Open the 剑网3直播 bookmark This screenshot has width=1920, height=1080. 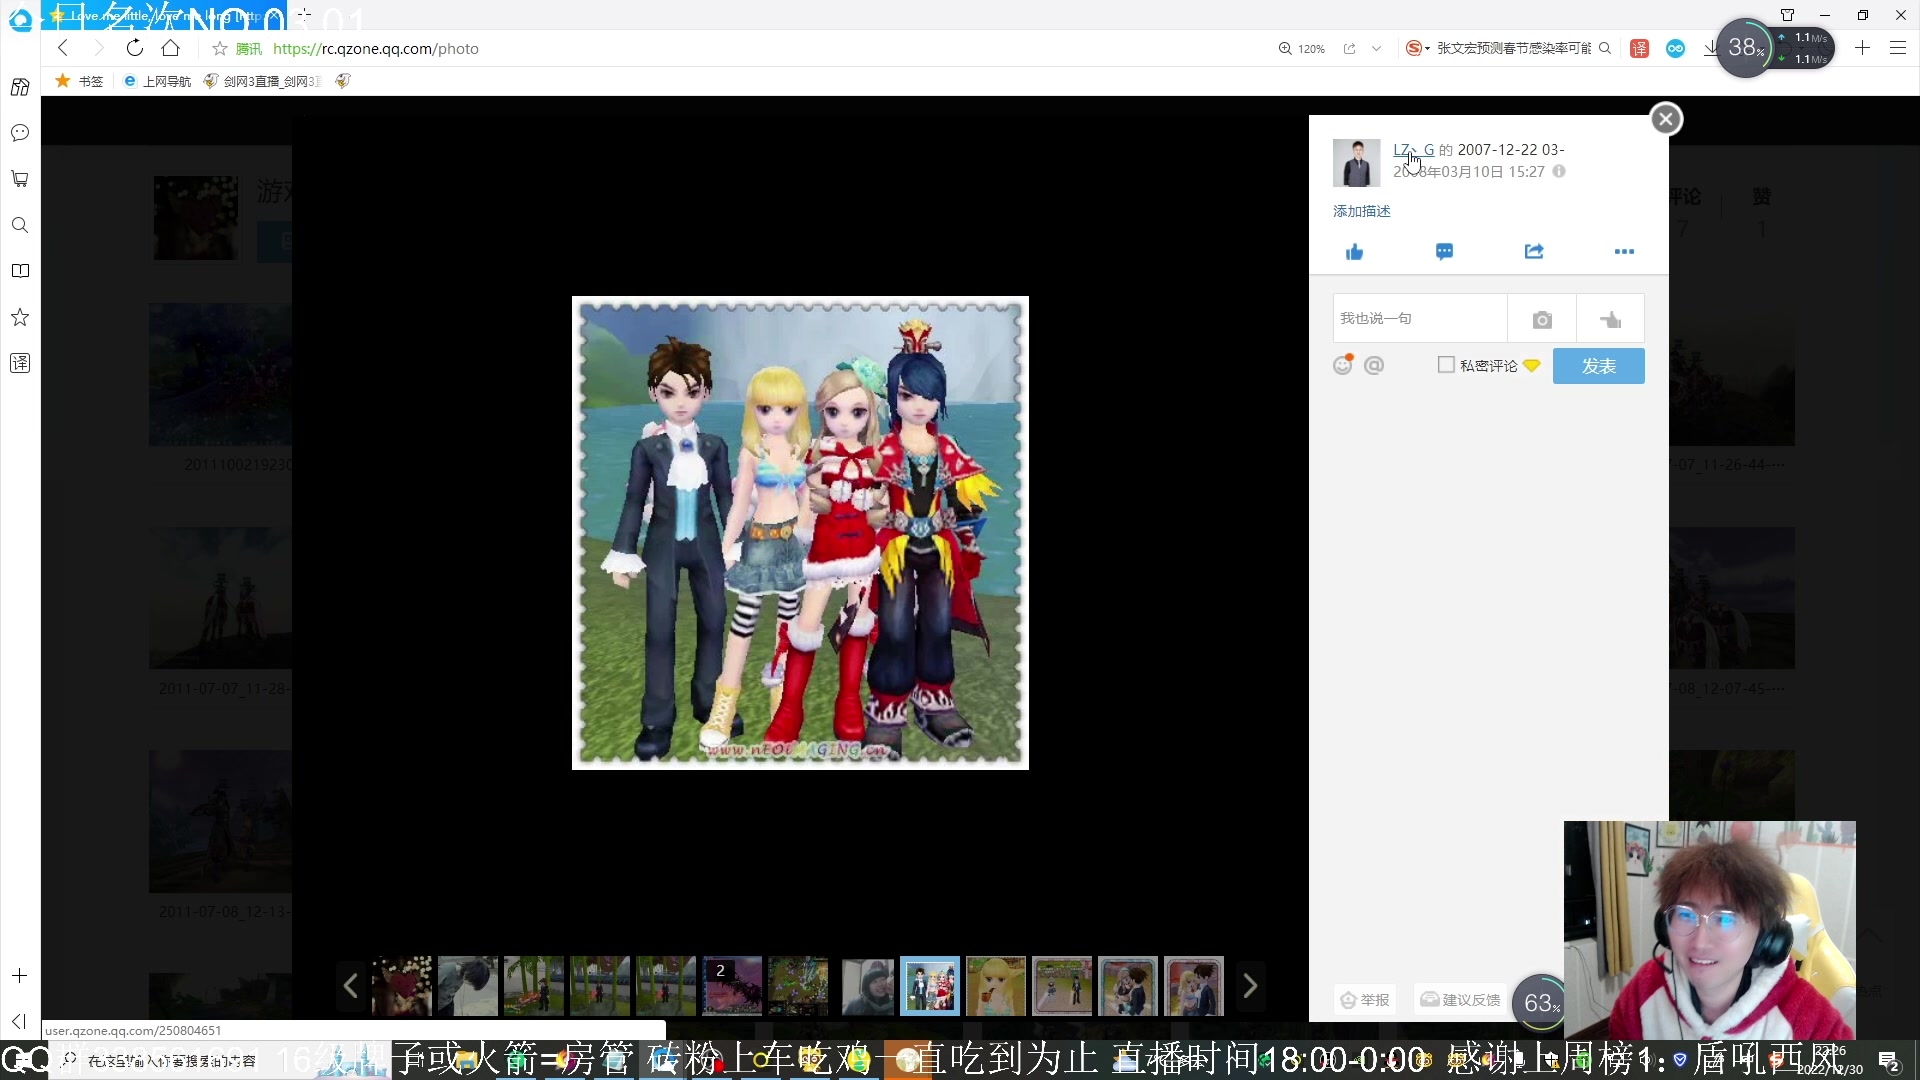click(262, 81)
